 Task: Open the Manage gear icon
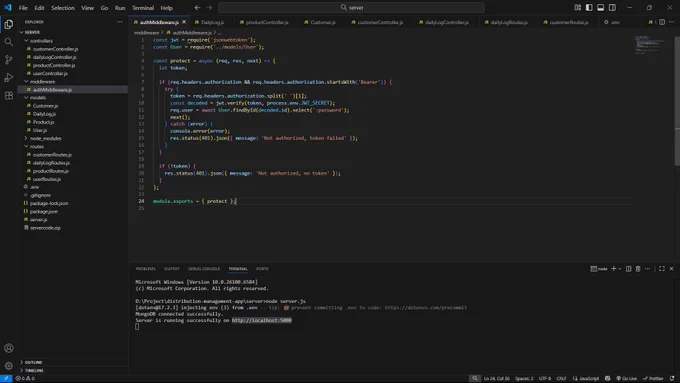9,366
